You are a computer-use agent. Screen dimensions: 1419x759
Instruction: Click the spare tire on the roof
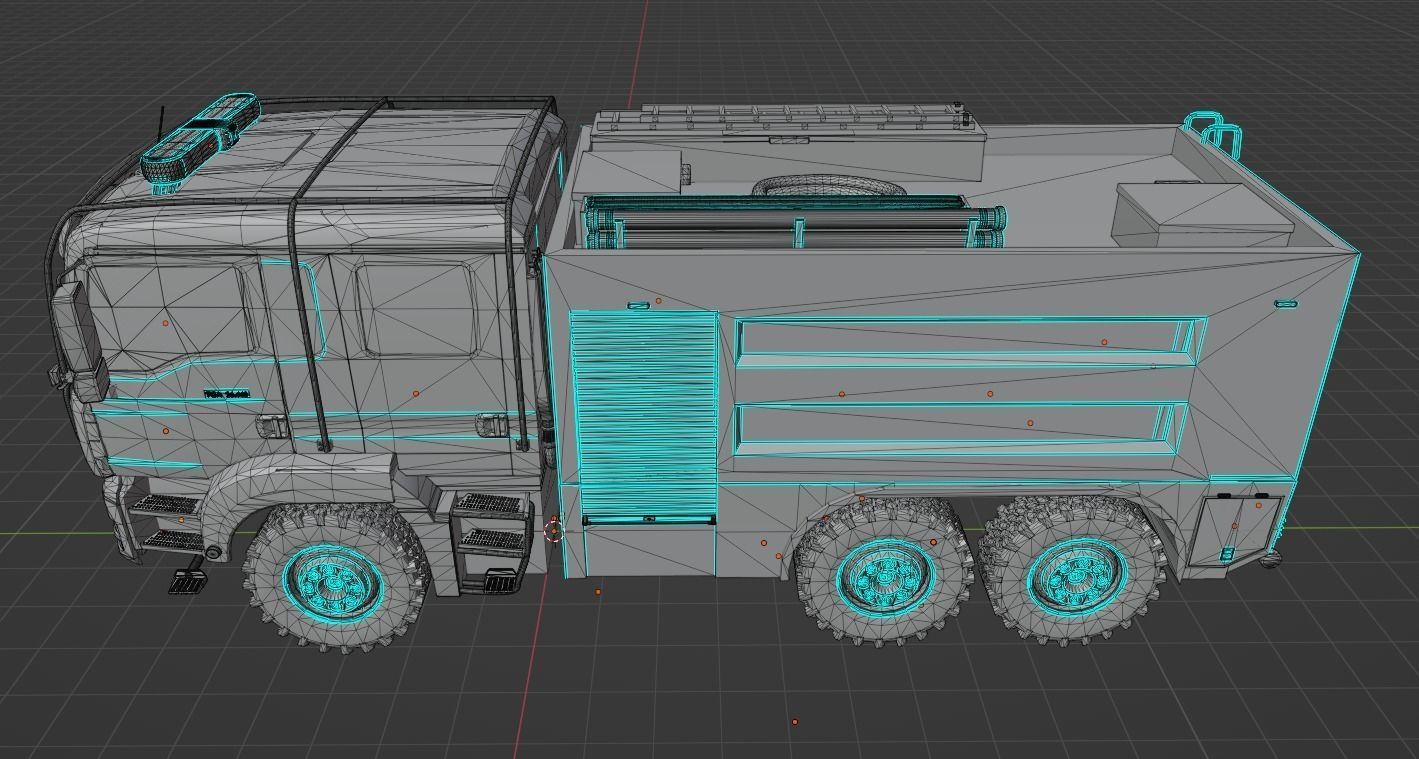[x=829, y=187]
